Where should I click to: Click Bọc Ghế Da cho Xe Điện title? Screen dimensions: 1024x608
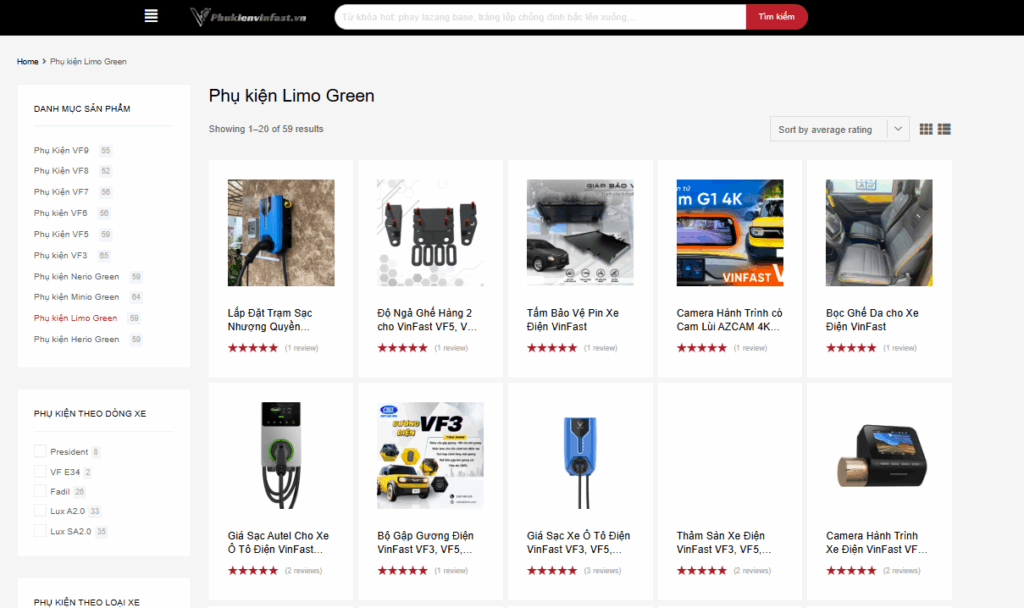(872, 320)
